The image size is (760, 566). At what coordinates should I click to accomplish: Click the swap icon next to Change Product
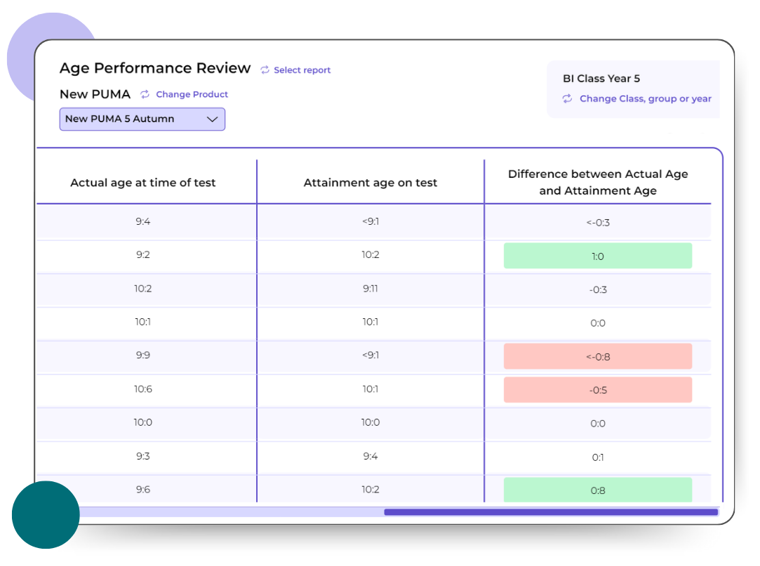[145, 94]
